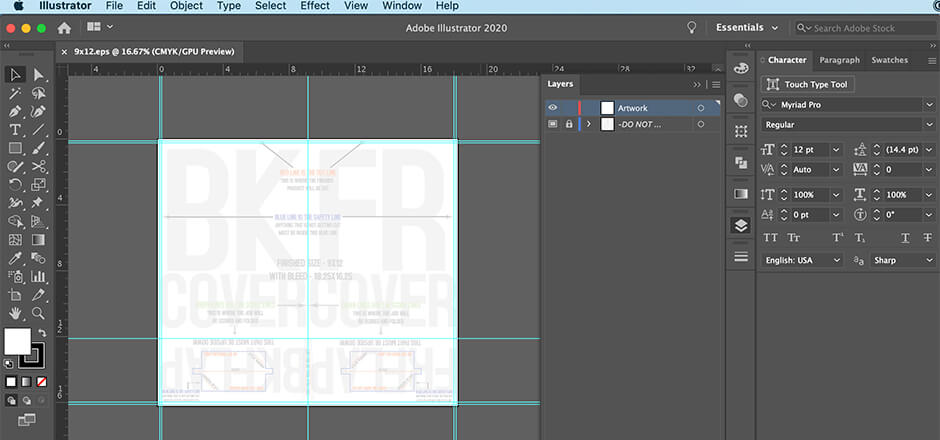Select the Artboard tool
940x440 pixels.
tap(15, 295)
